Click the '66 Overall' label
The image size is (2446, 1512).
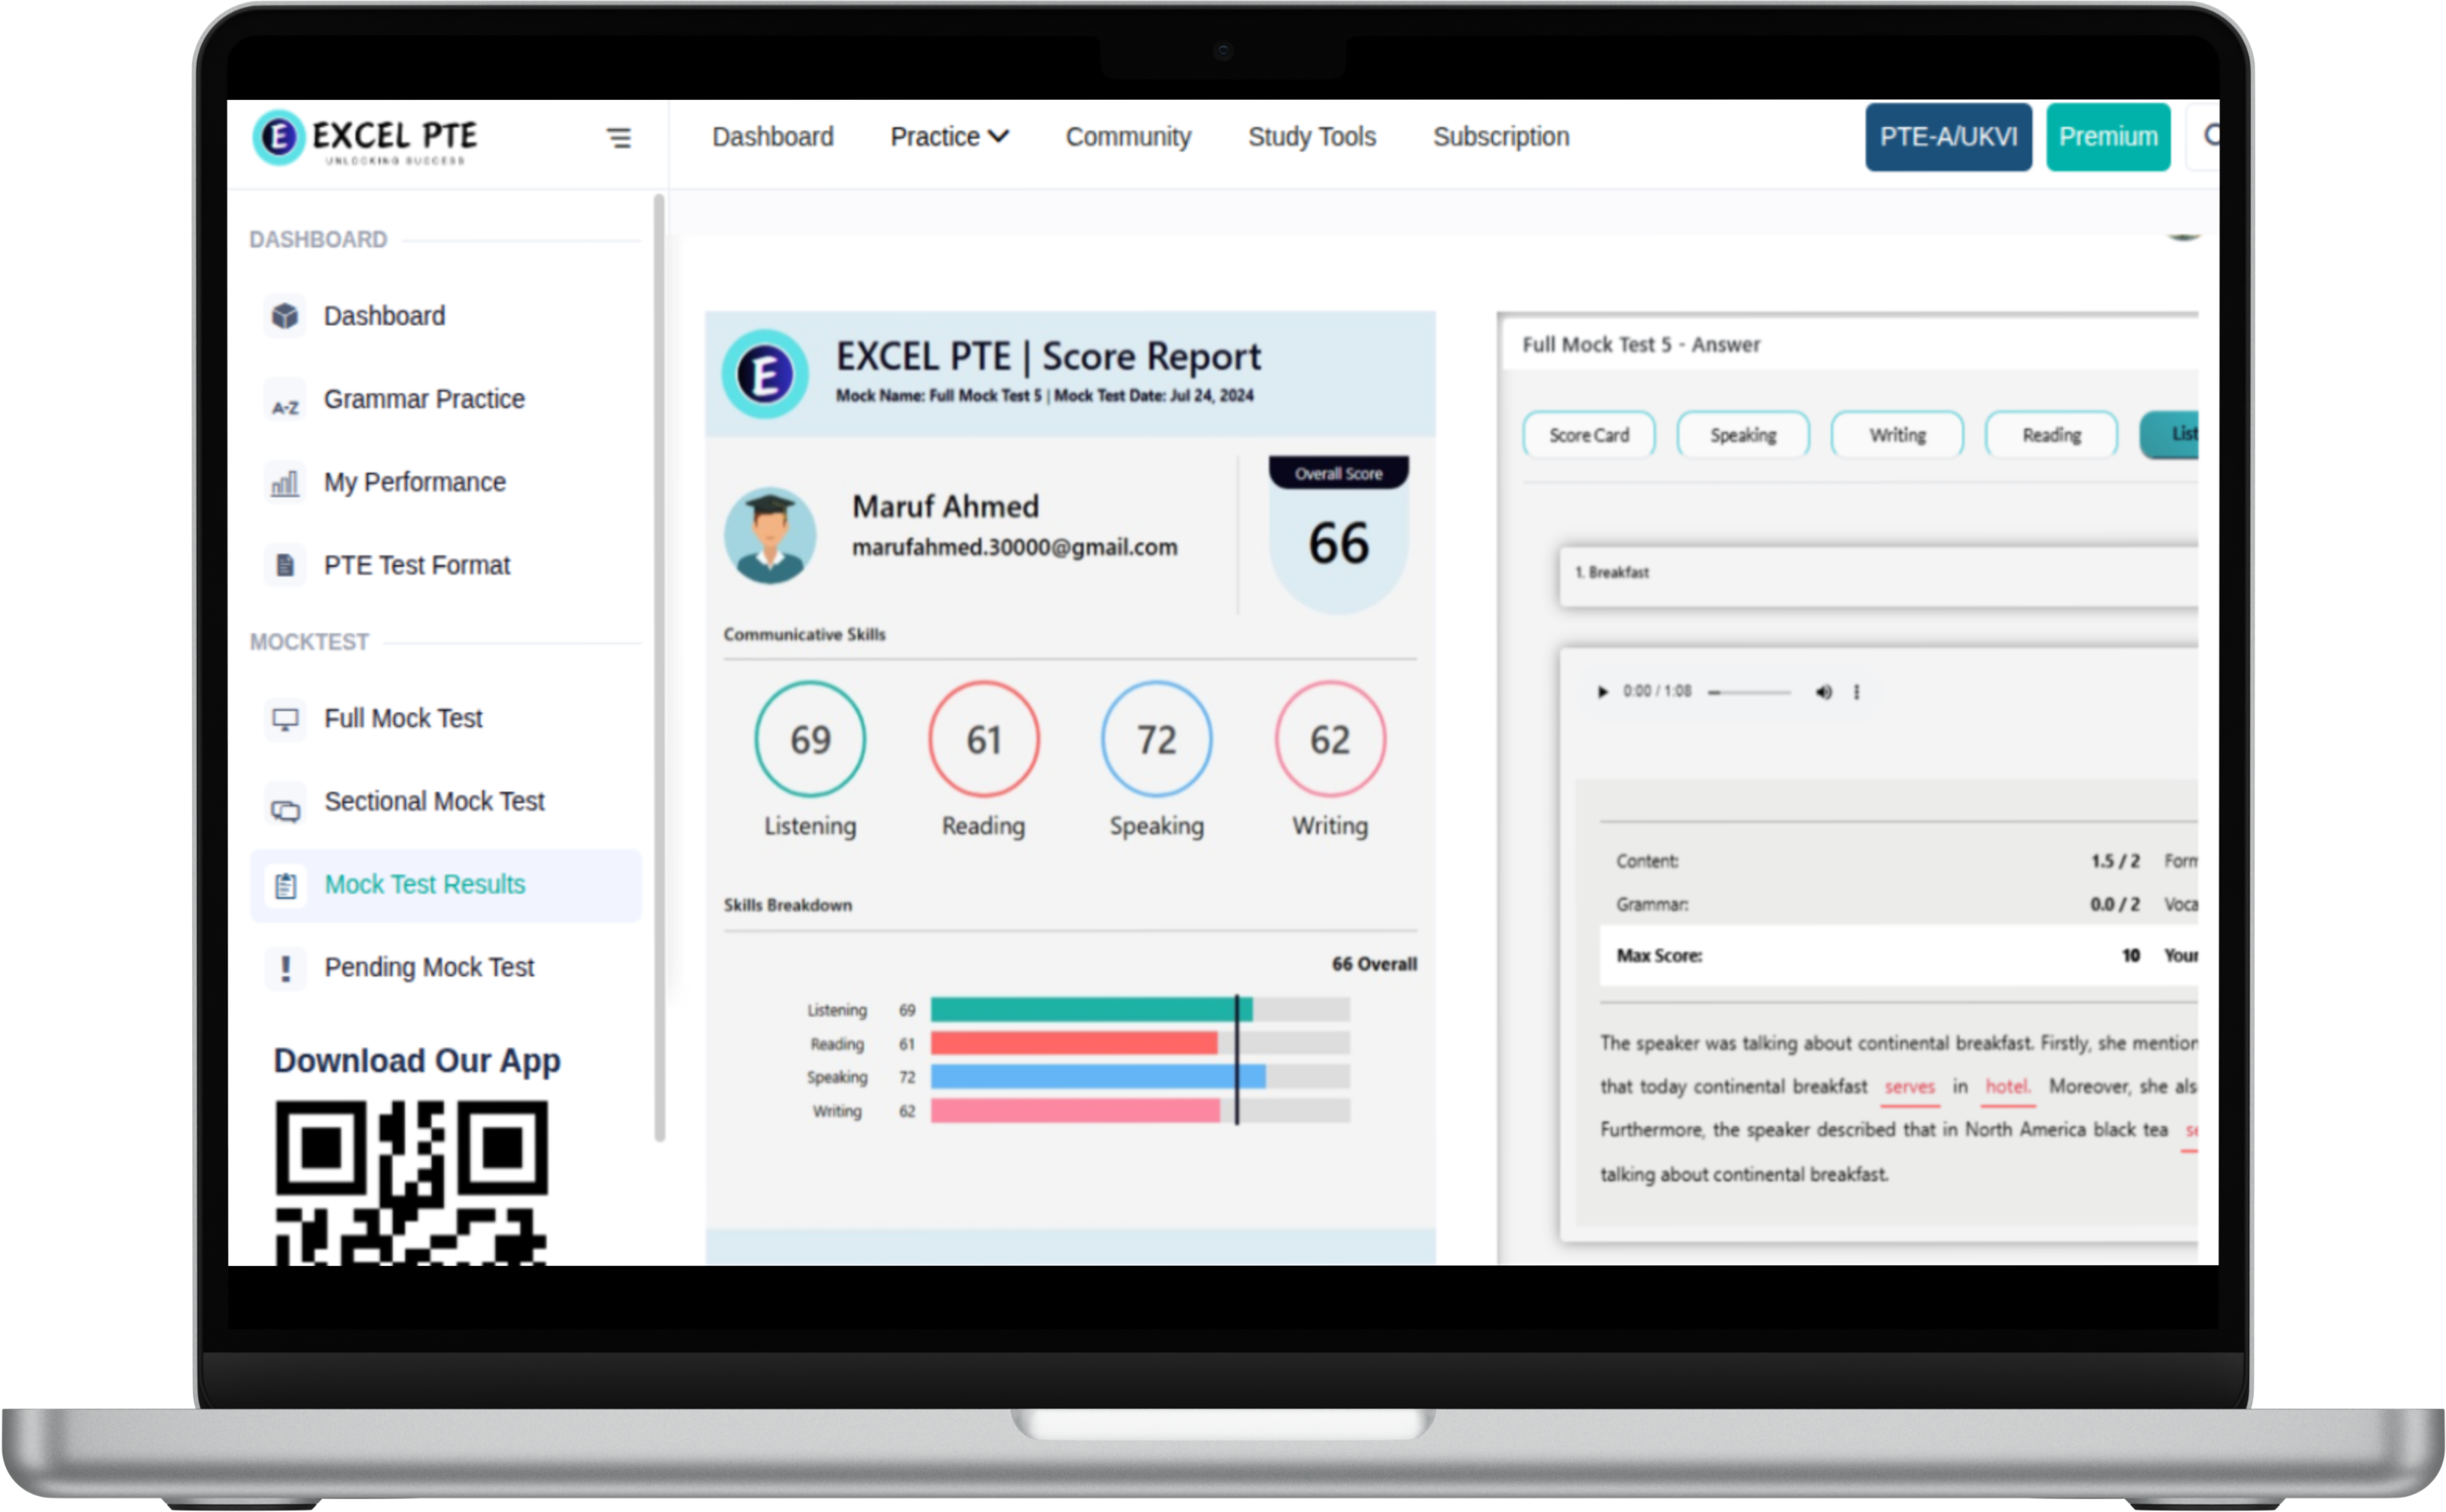[1374, 964]
